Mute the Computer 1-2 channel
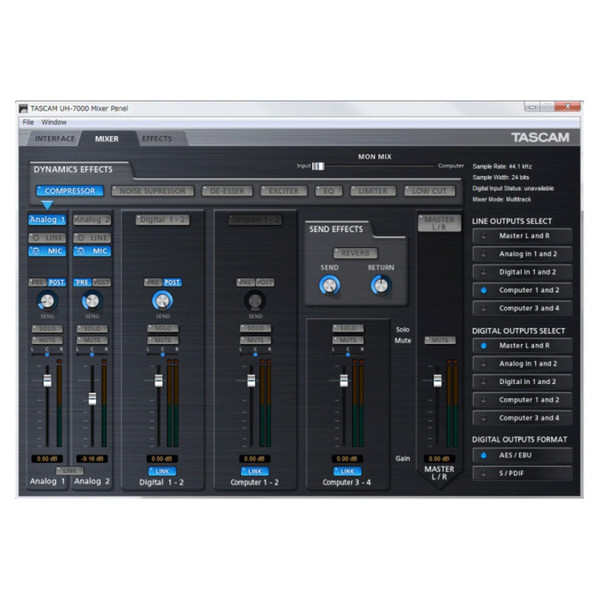600x600 pixels. coord(256,340)
